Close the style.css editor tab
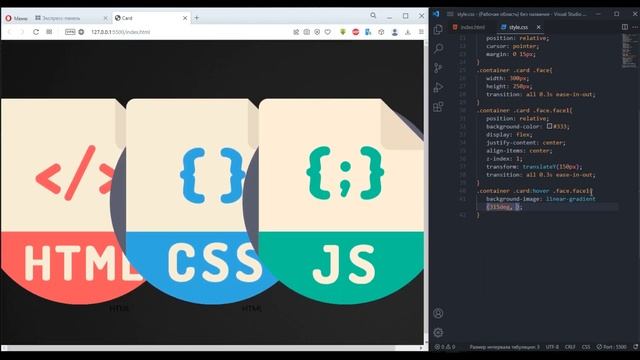Image resolution: width=640 pixels, height=360 pixels. point(539,27)
